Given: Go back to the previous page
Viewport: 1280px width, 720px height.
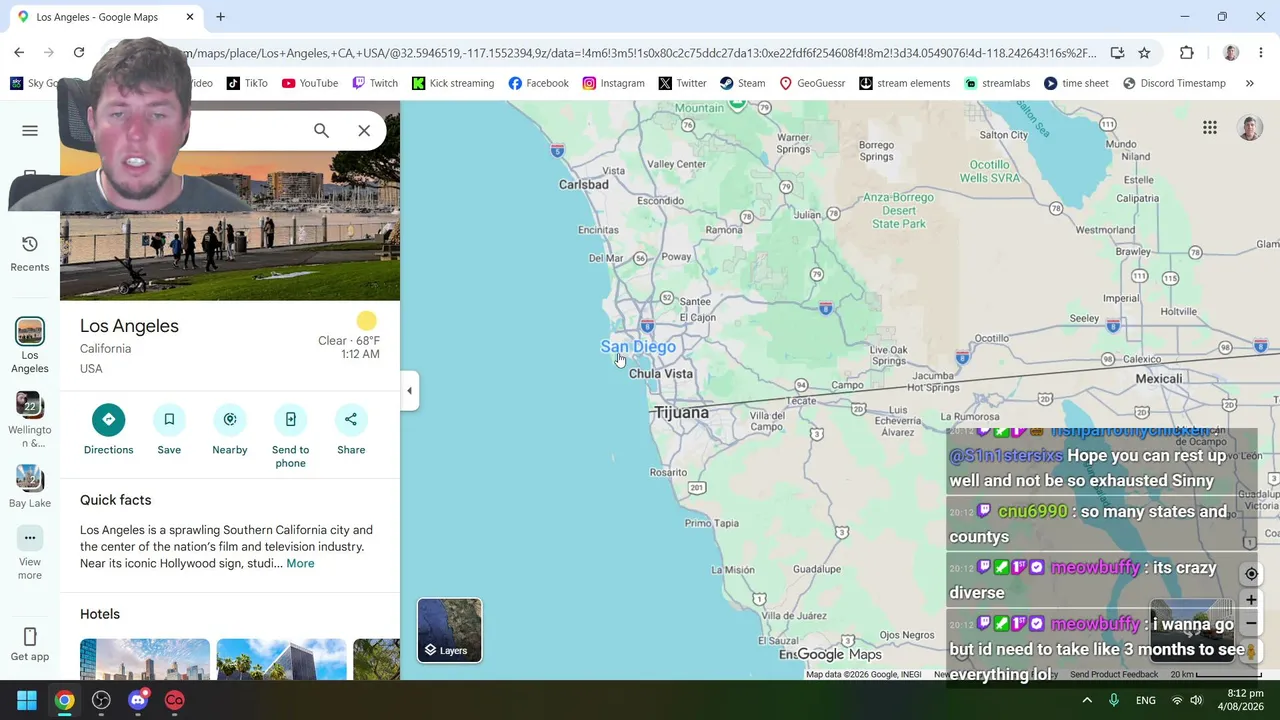Looking at the screenshot, I should (x=19, y=53).
